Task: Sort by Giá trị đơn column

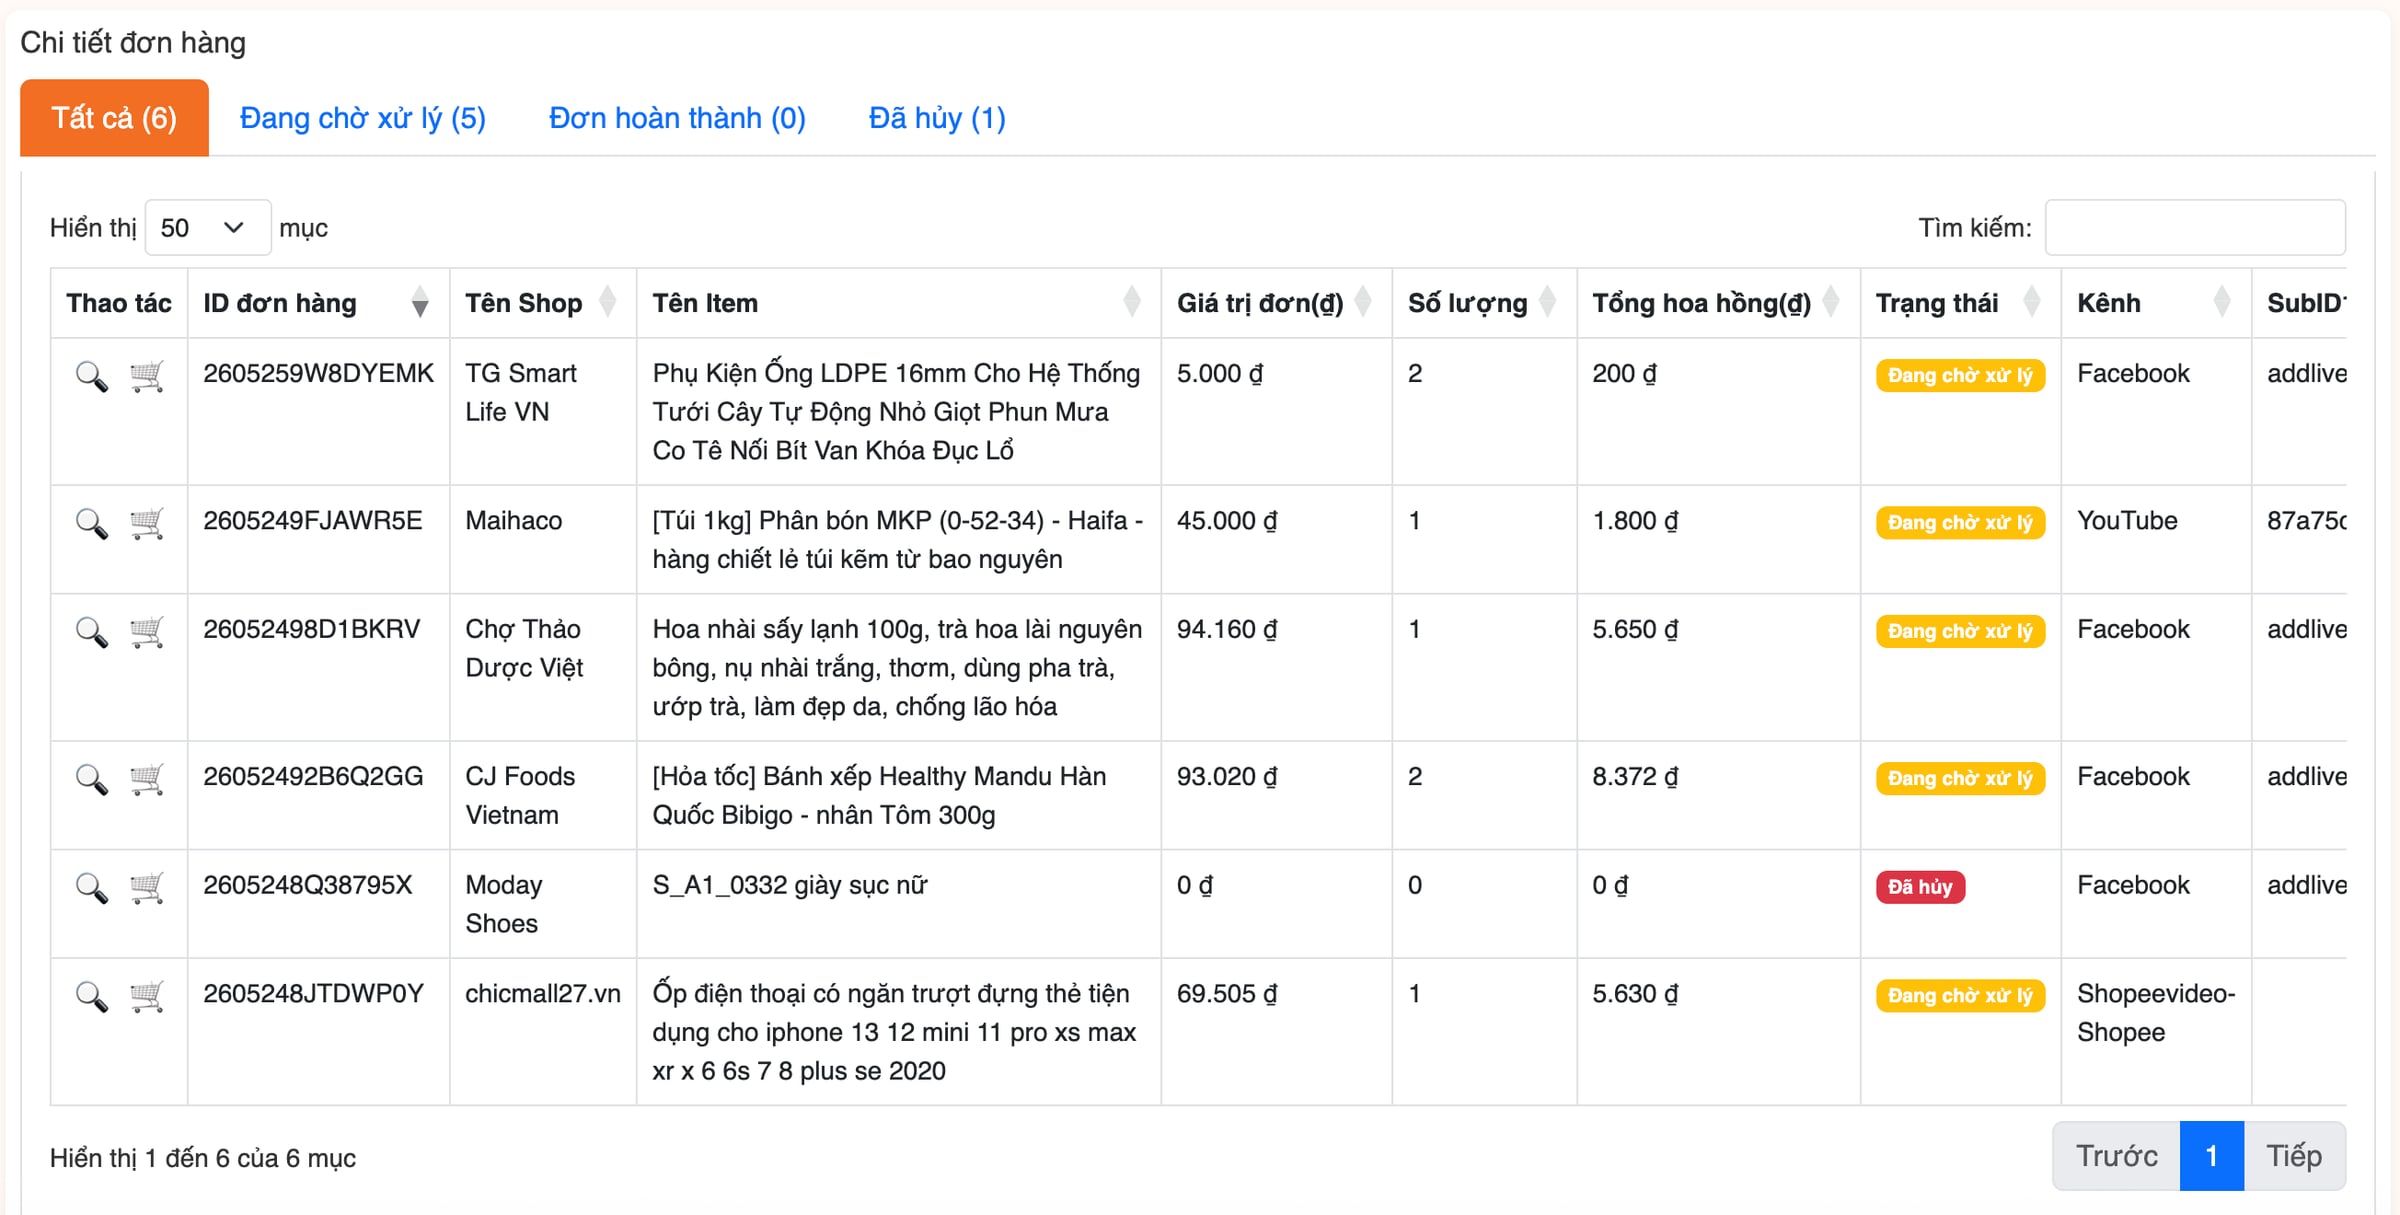Action: 1276,303
